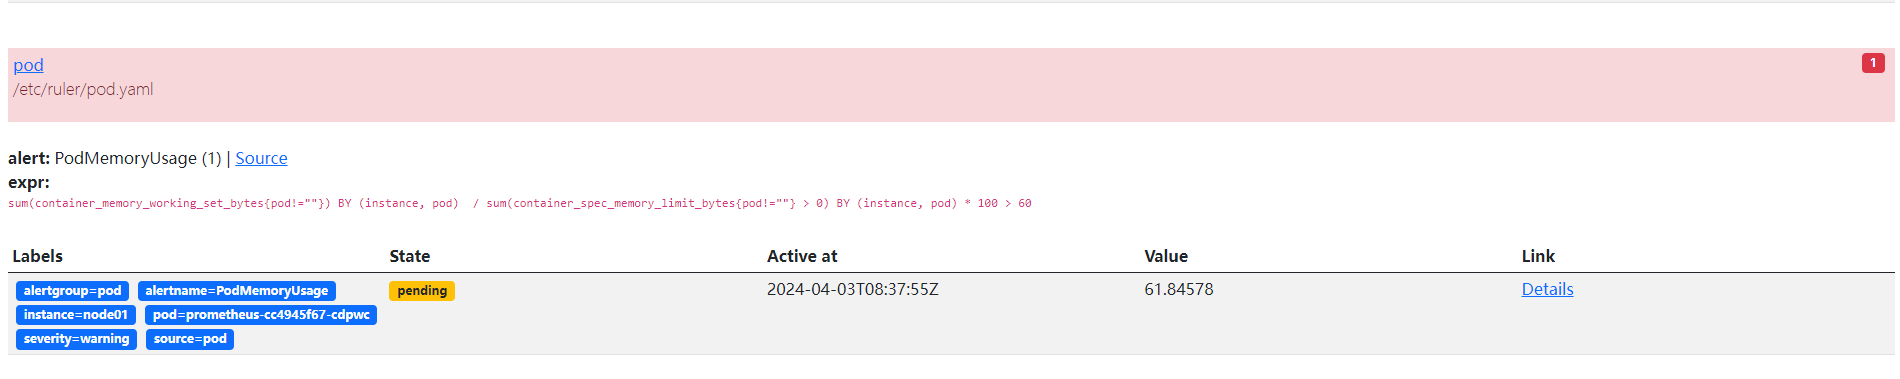The width and height of the screenshot is (1900, 379).
Task: Select the alertgroup=pod label badge
Action: (x=72, y=291)
